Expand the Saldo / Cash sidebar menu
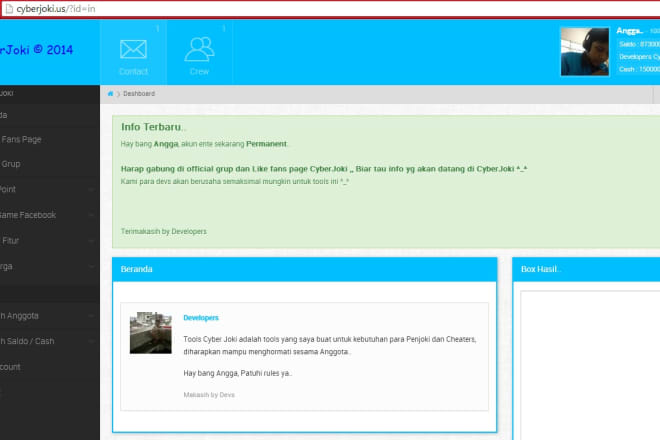This screenshot has width=660, height=440. 50,341
